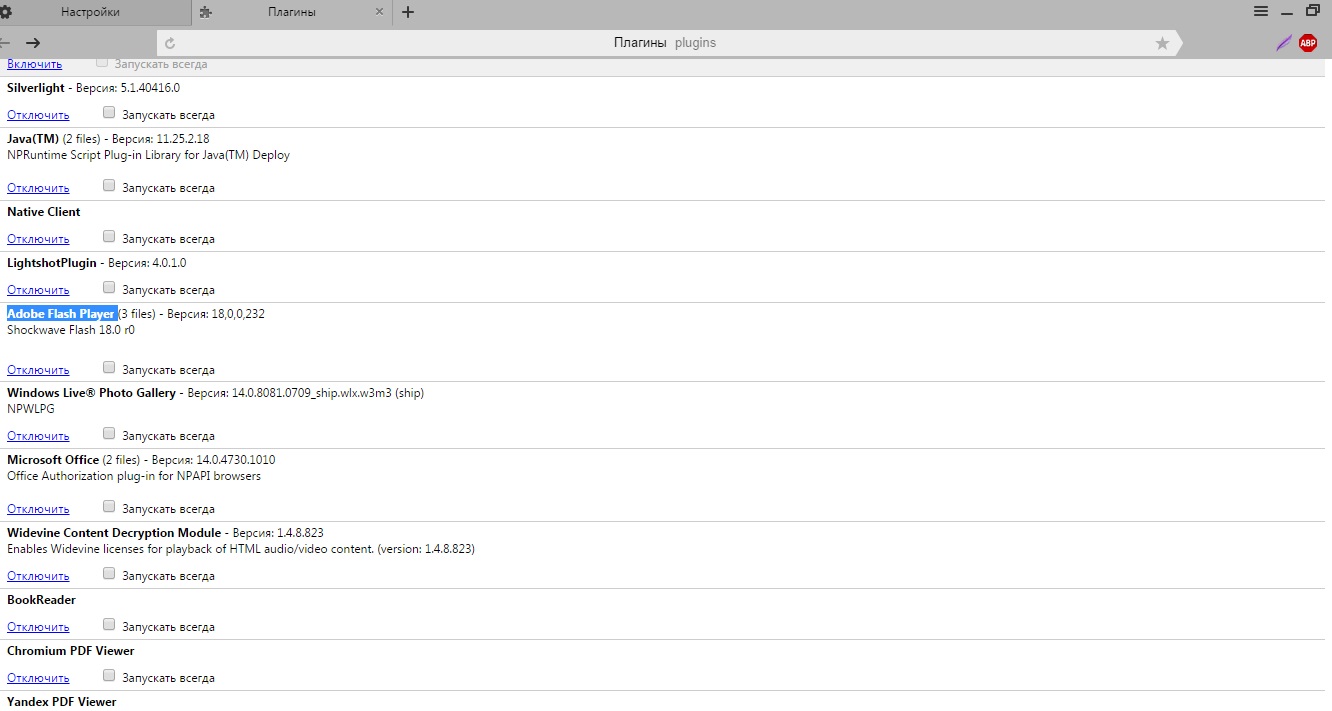Toggle 'Запускать всегда' for LightshotPlugin
This screenshot has width=1332, height=711.
pyautogui.click(x=109, y=288)
